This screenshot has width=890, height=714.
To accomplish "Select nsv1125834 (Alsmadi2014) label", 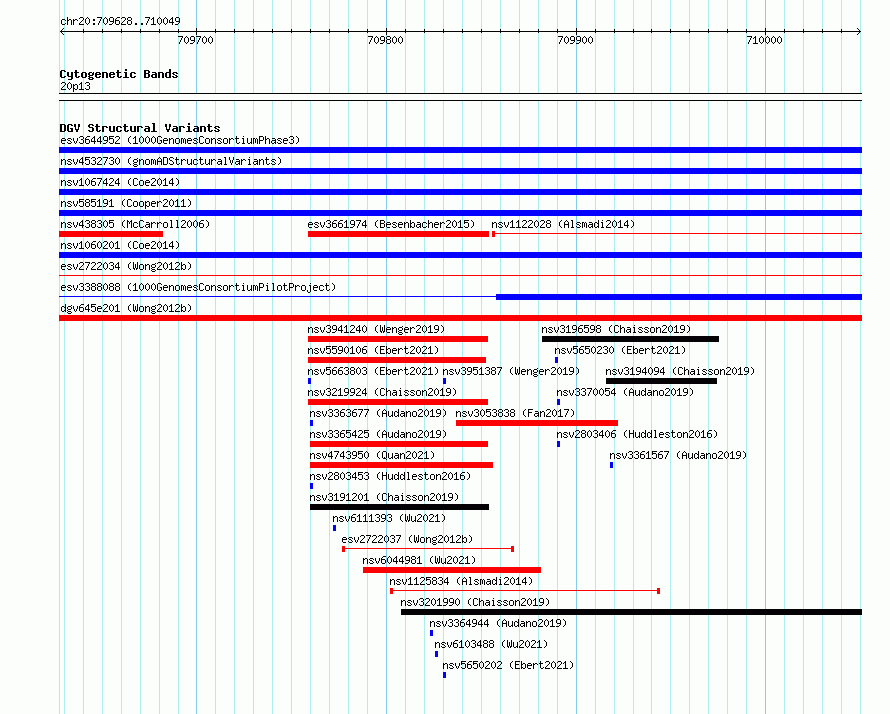I will pyautogui.click(x=461, y=581).
